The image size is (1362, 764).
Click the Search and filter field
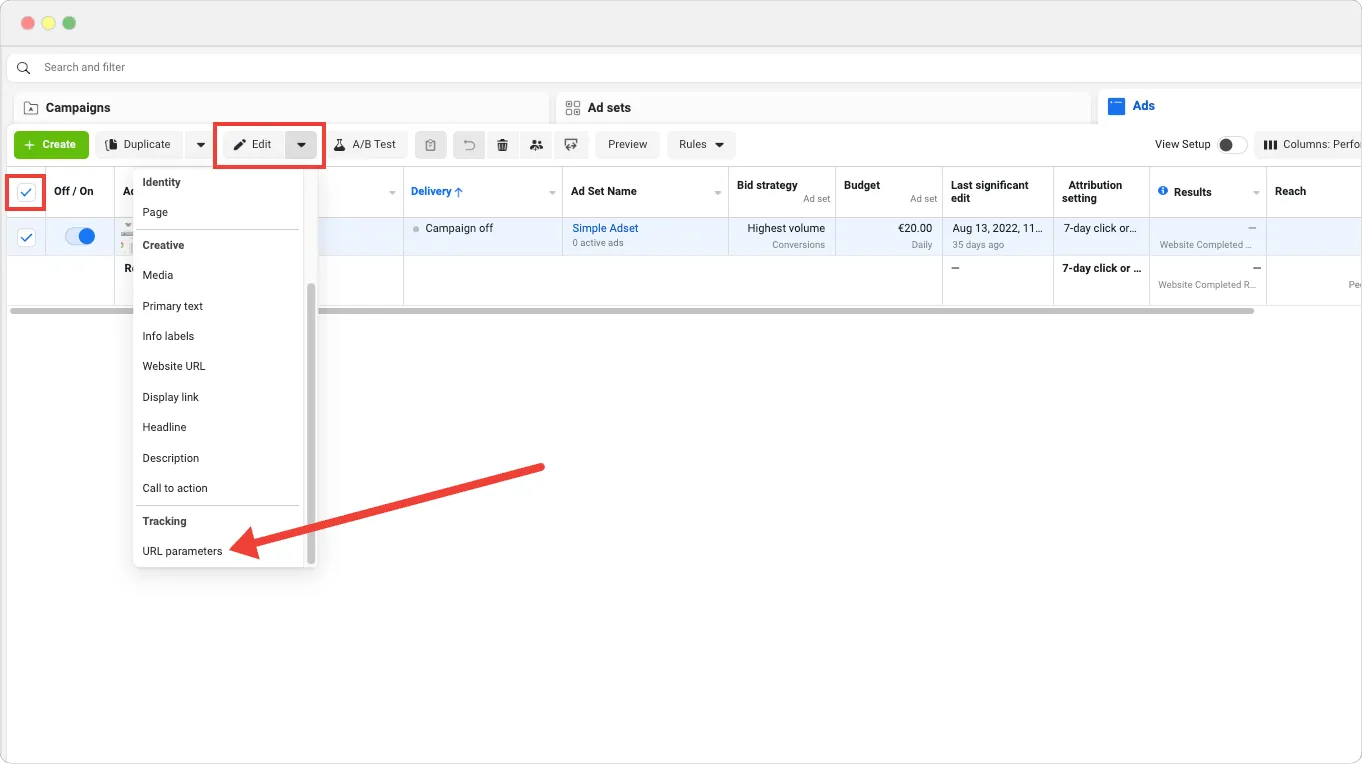684,68
